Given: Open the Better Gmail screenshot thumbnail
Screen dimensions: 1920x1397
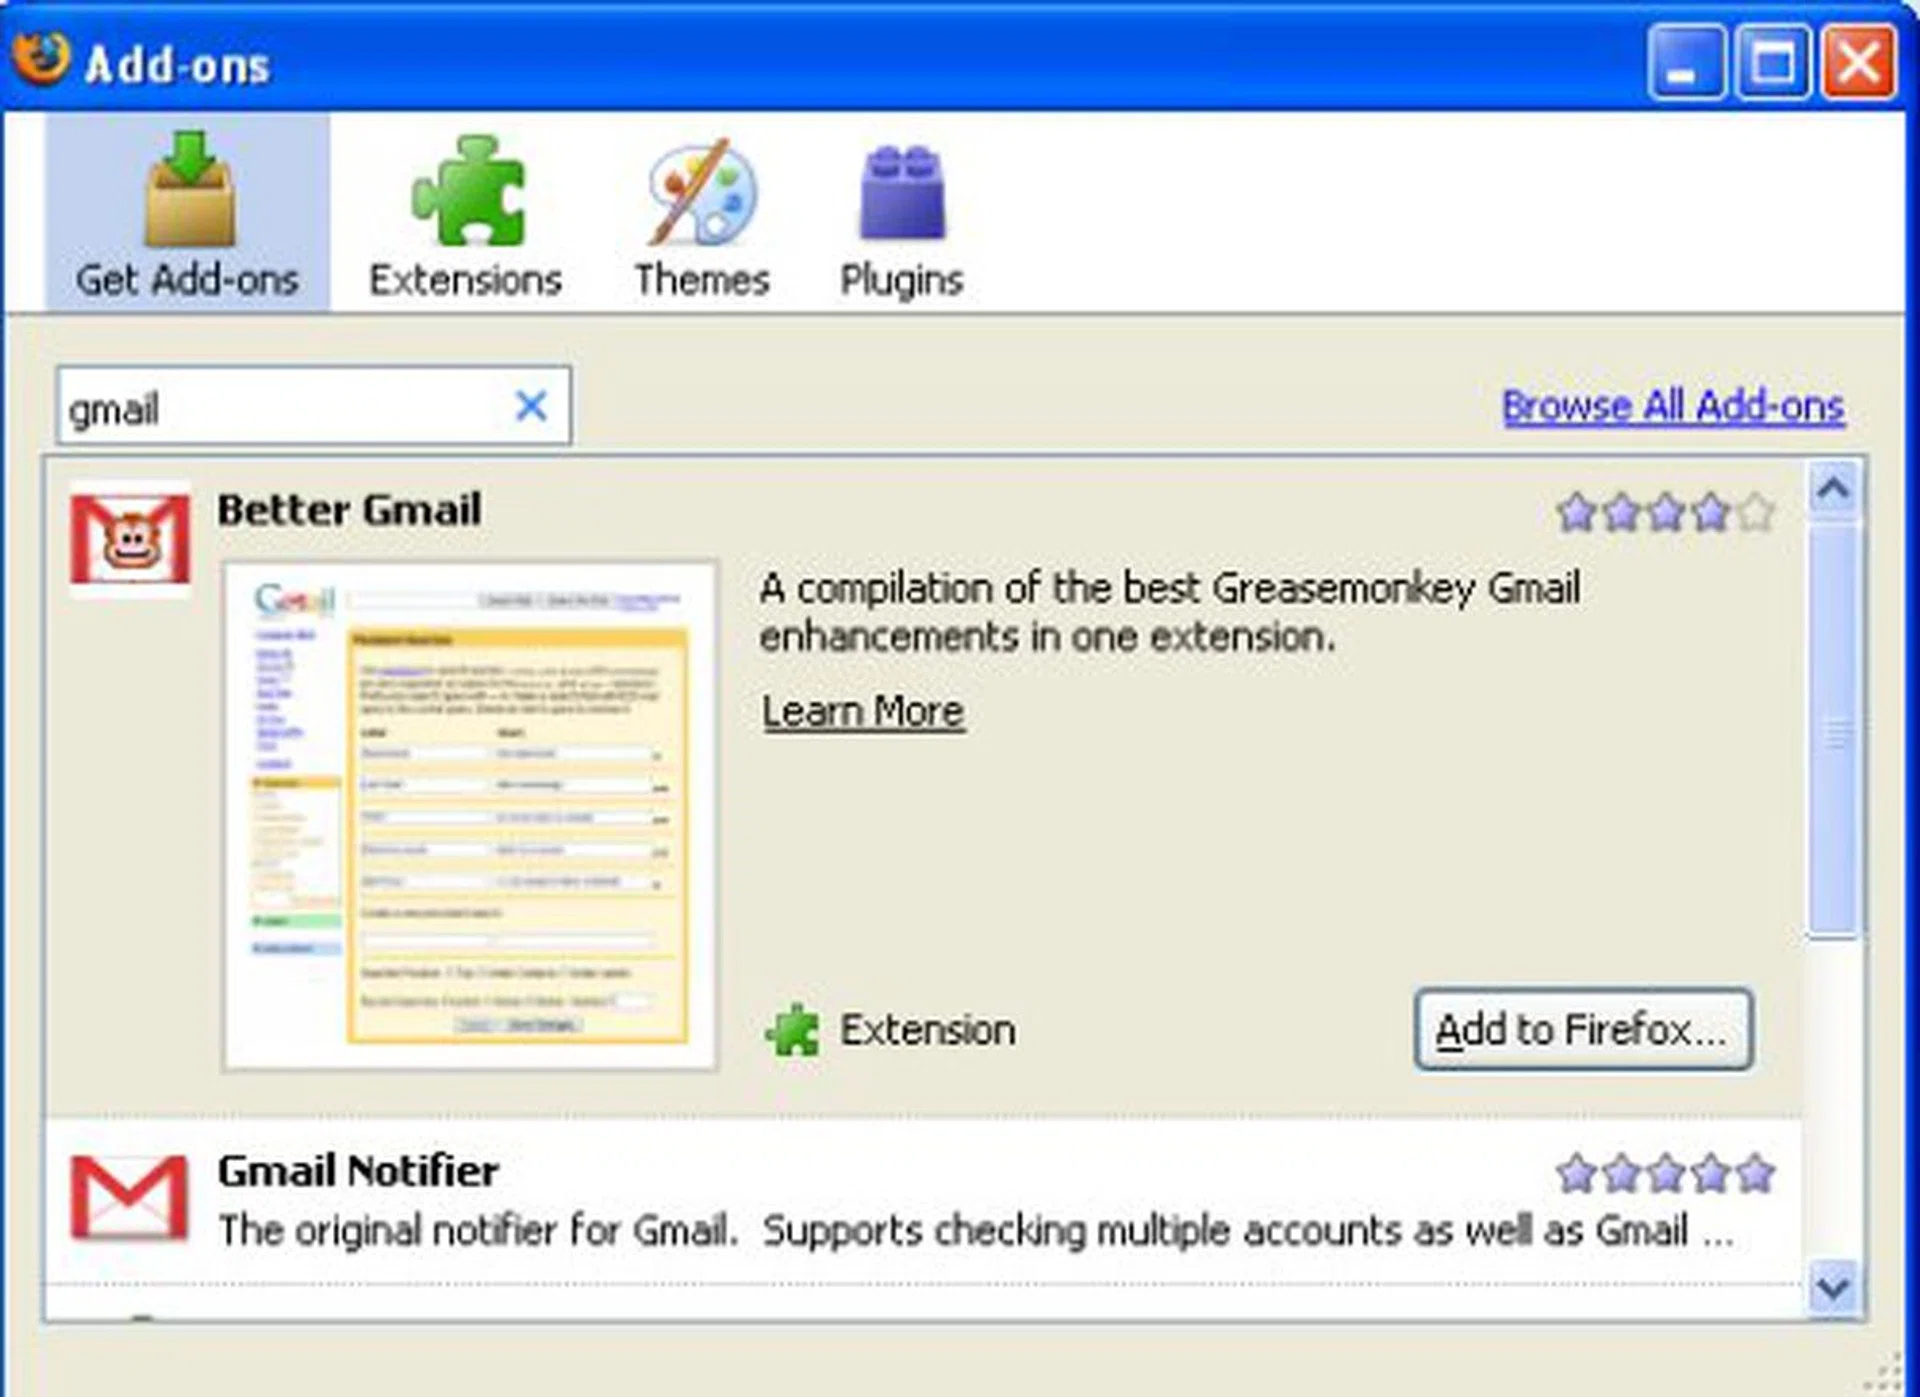Looking at the screenshot, I should (x=470, y=815).
